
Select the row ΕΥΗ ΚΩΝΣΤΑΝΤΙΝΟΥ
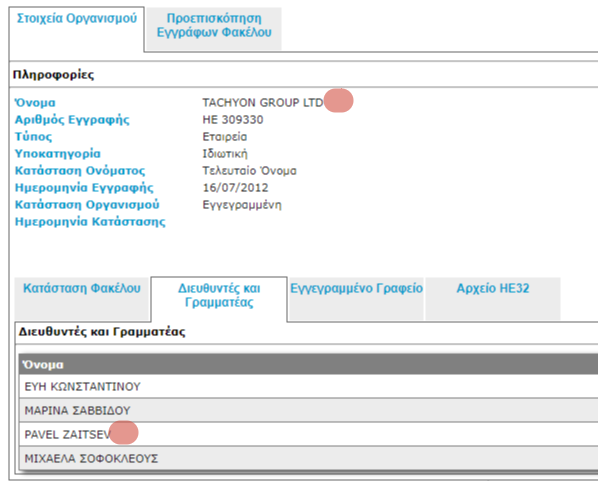(x=308, y=386)
